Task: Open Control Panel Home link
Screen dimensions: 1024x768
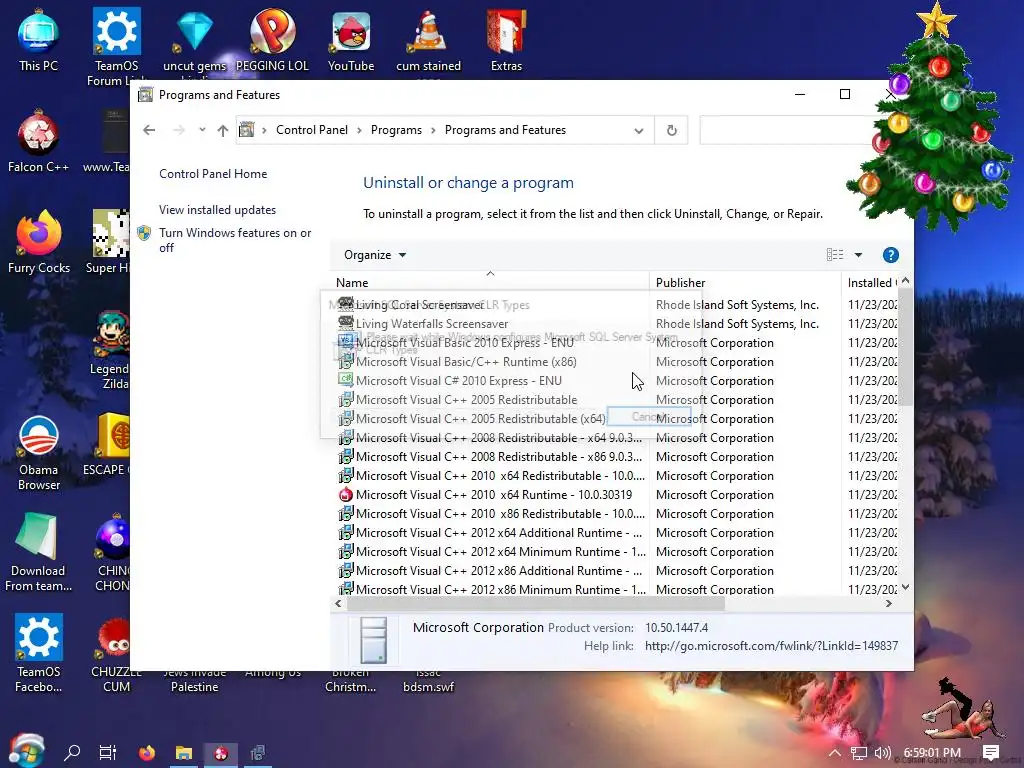Action: click(213, 174)
